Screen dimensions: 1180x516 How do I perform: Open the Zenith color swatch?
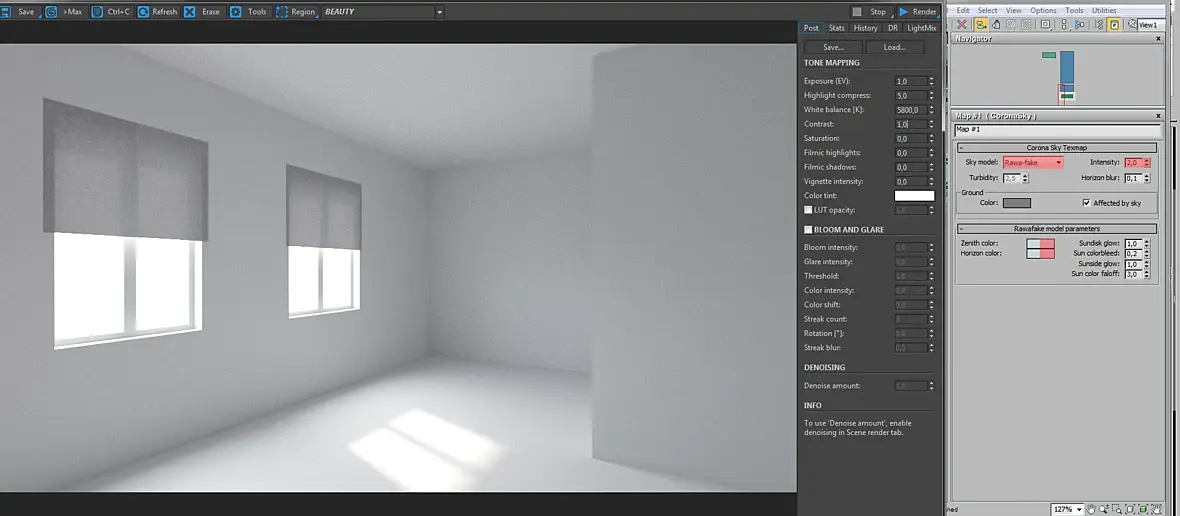[x=1041, y=244]
